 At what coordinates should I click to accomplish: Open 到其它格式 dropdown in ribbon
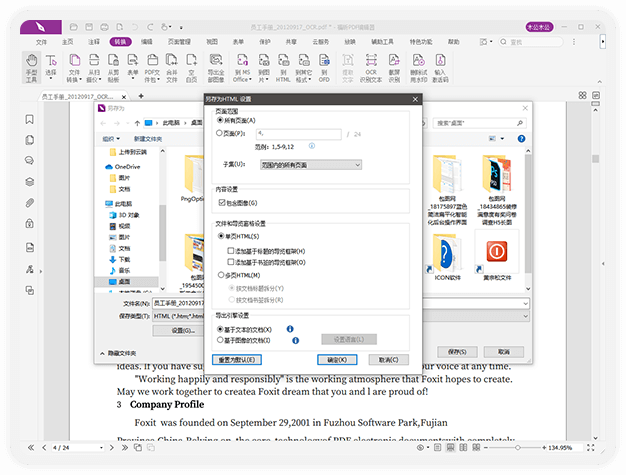310,80
